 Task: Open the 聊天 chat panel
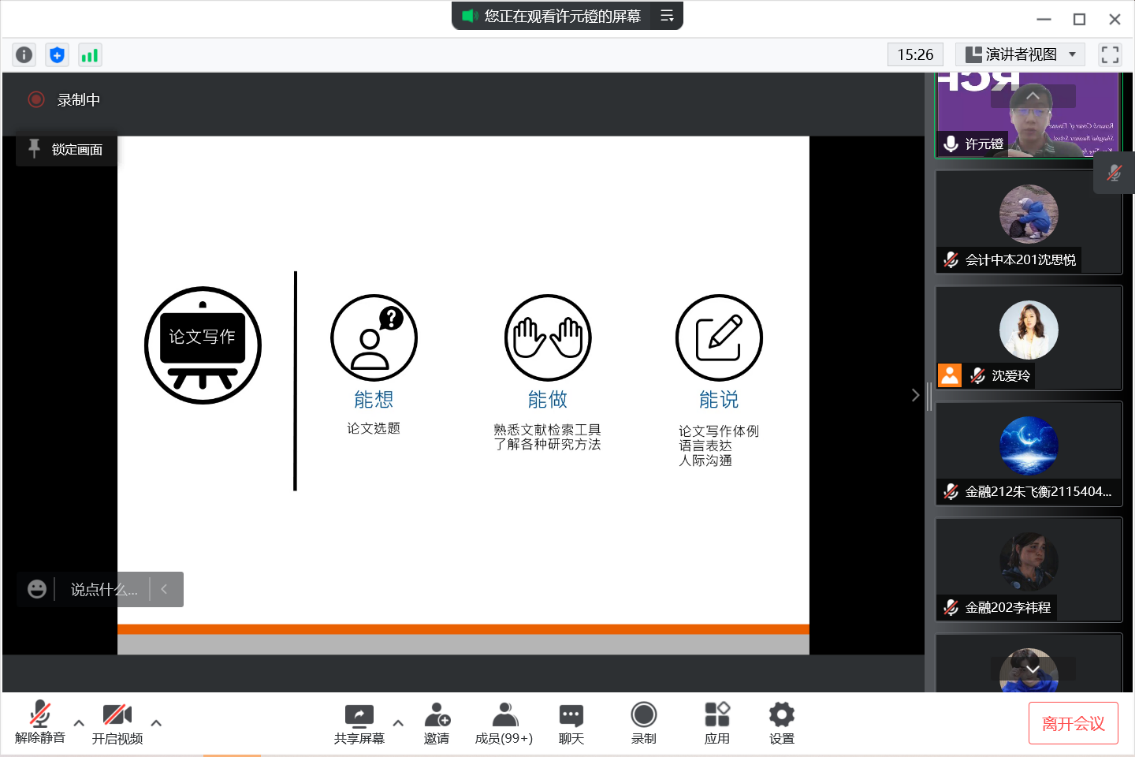[x=571, y=723]
